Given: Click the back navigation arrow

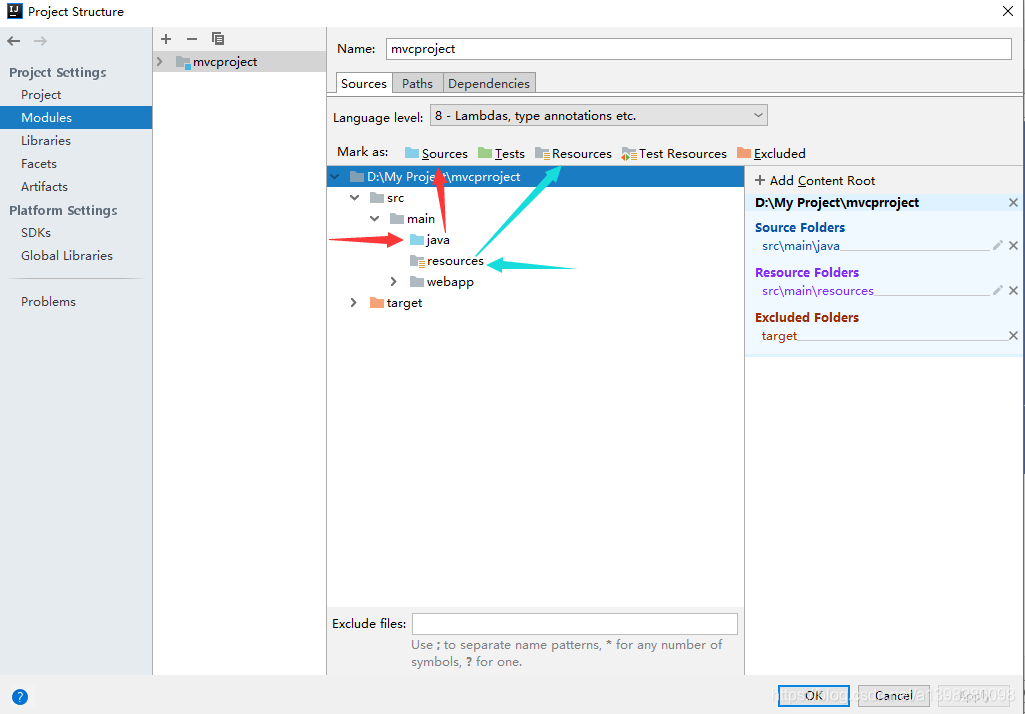Looking at the screenshot, I should [x=14, y=41].
